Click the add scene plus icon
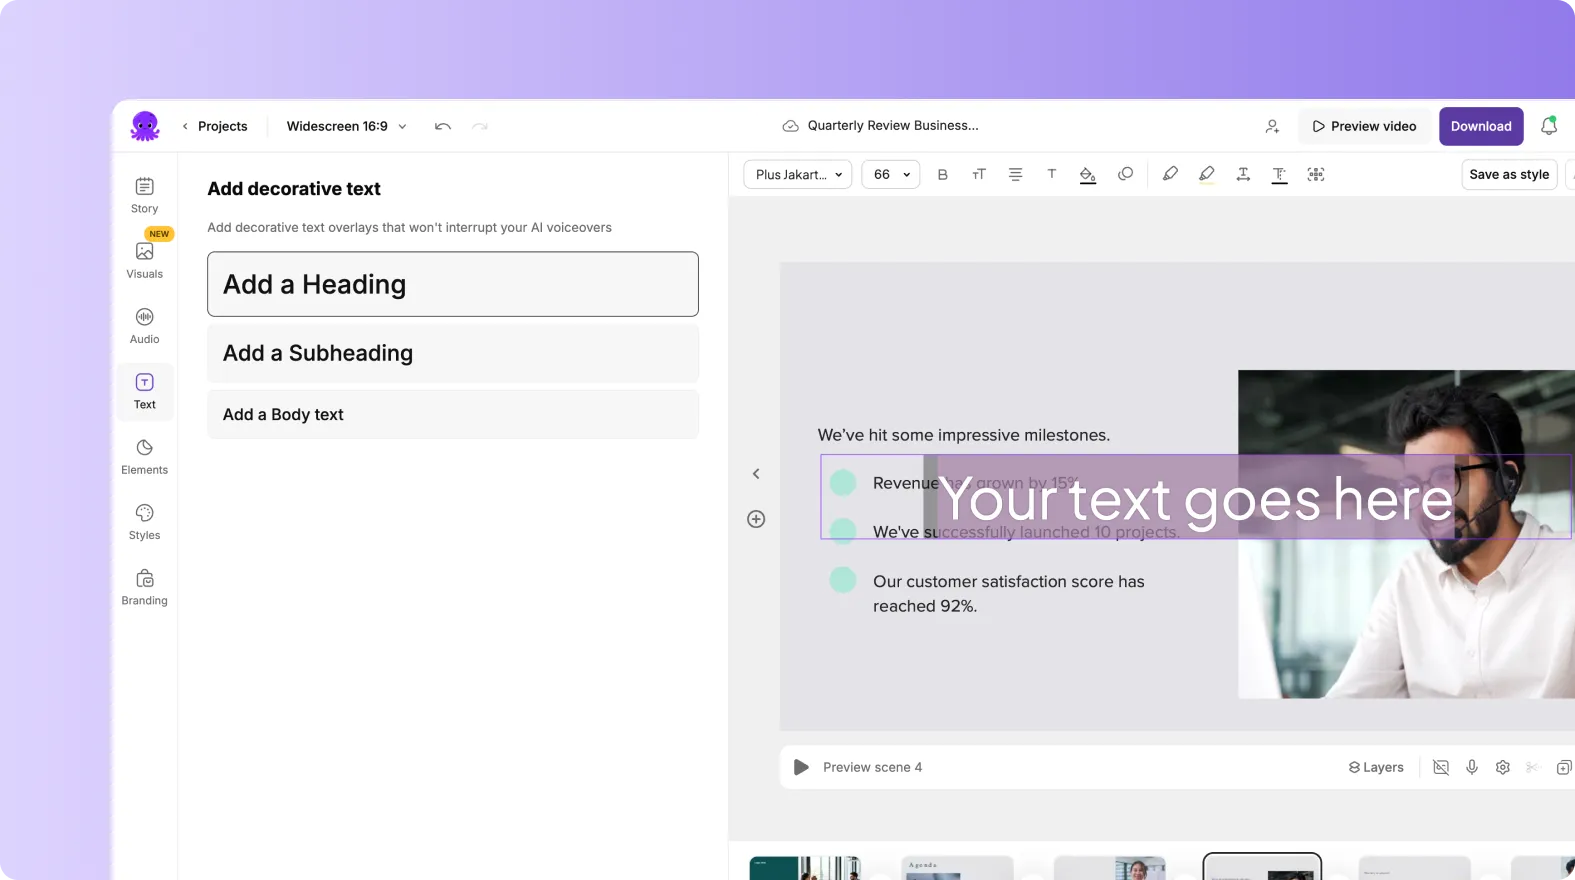The height and width of the screenshot is (880, 1575). pyautogui.click(x=756, y=519)
